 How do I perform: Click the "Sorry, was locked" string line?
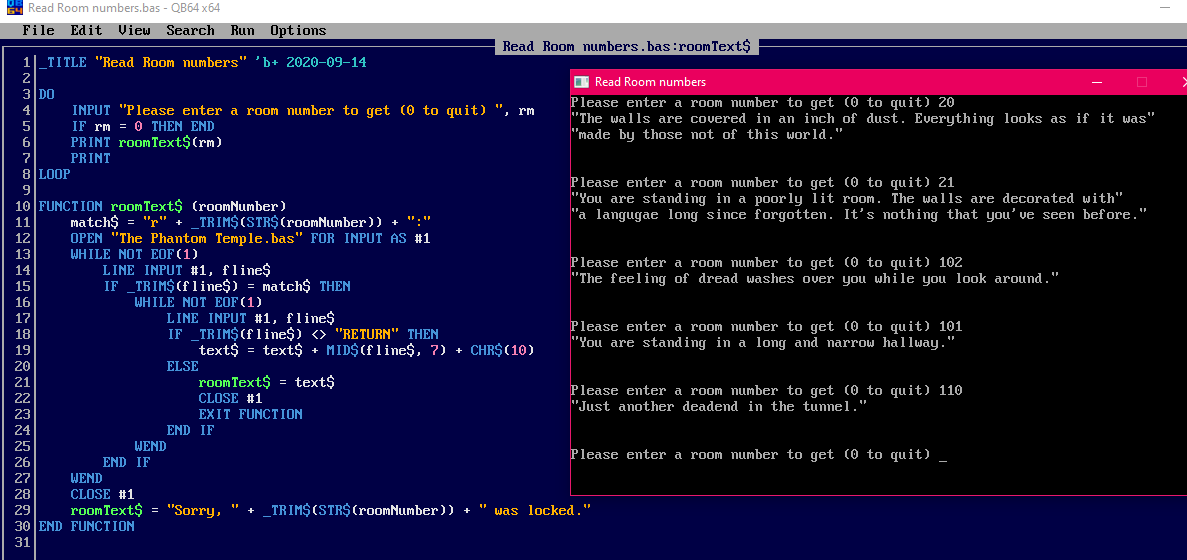tap(330, 510)
